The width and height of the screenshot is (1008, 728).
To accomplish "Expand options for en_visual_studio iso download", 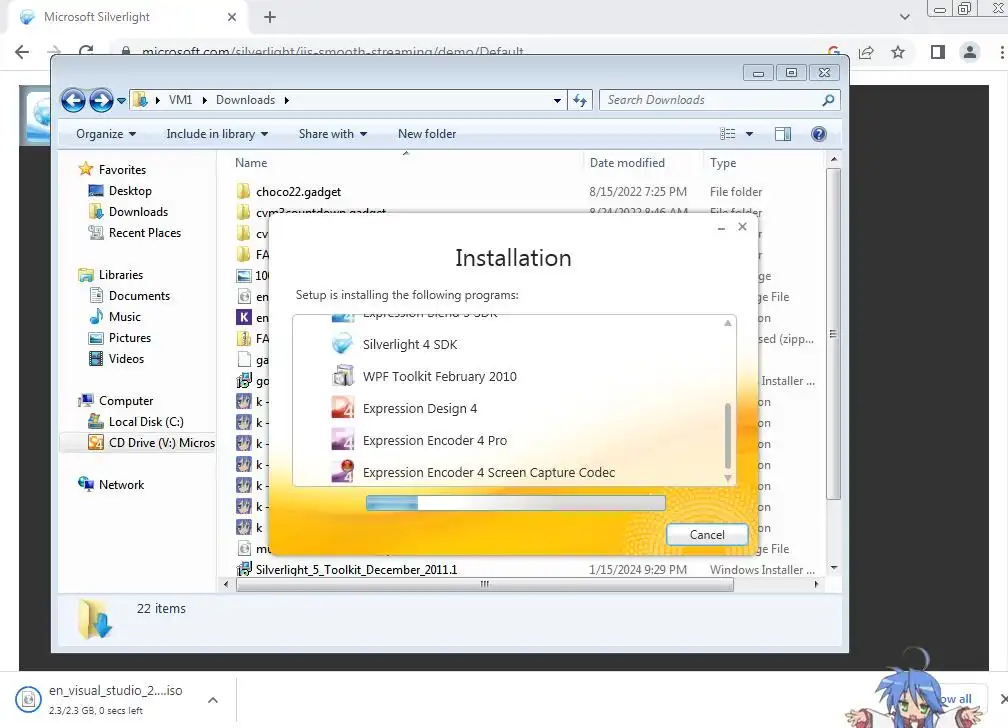I will (x=213, y=700).
